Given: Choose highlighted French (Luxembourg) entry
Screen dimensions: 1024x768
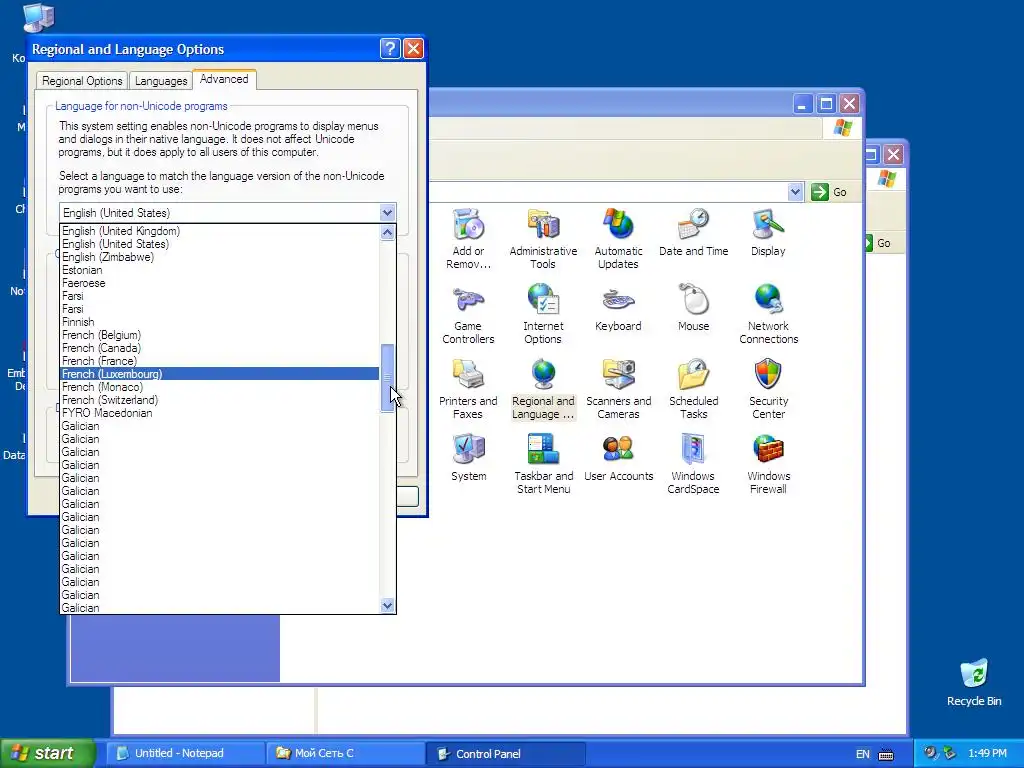Looking at the screenshot, I should pos(219,374).
